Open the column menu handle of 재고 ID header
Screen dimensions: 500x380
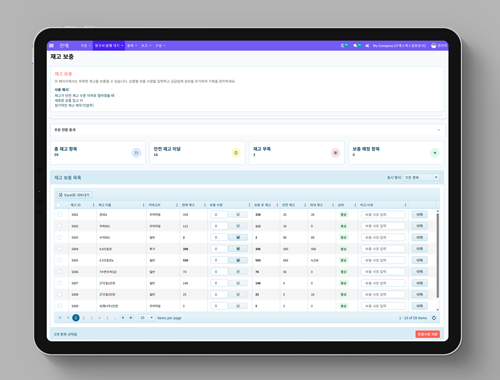(93, 205)
